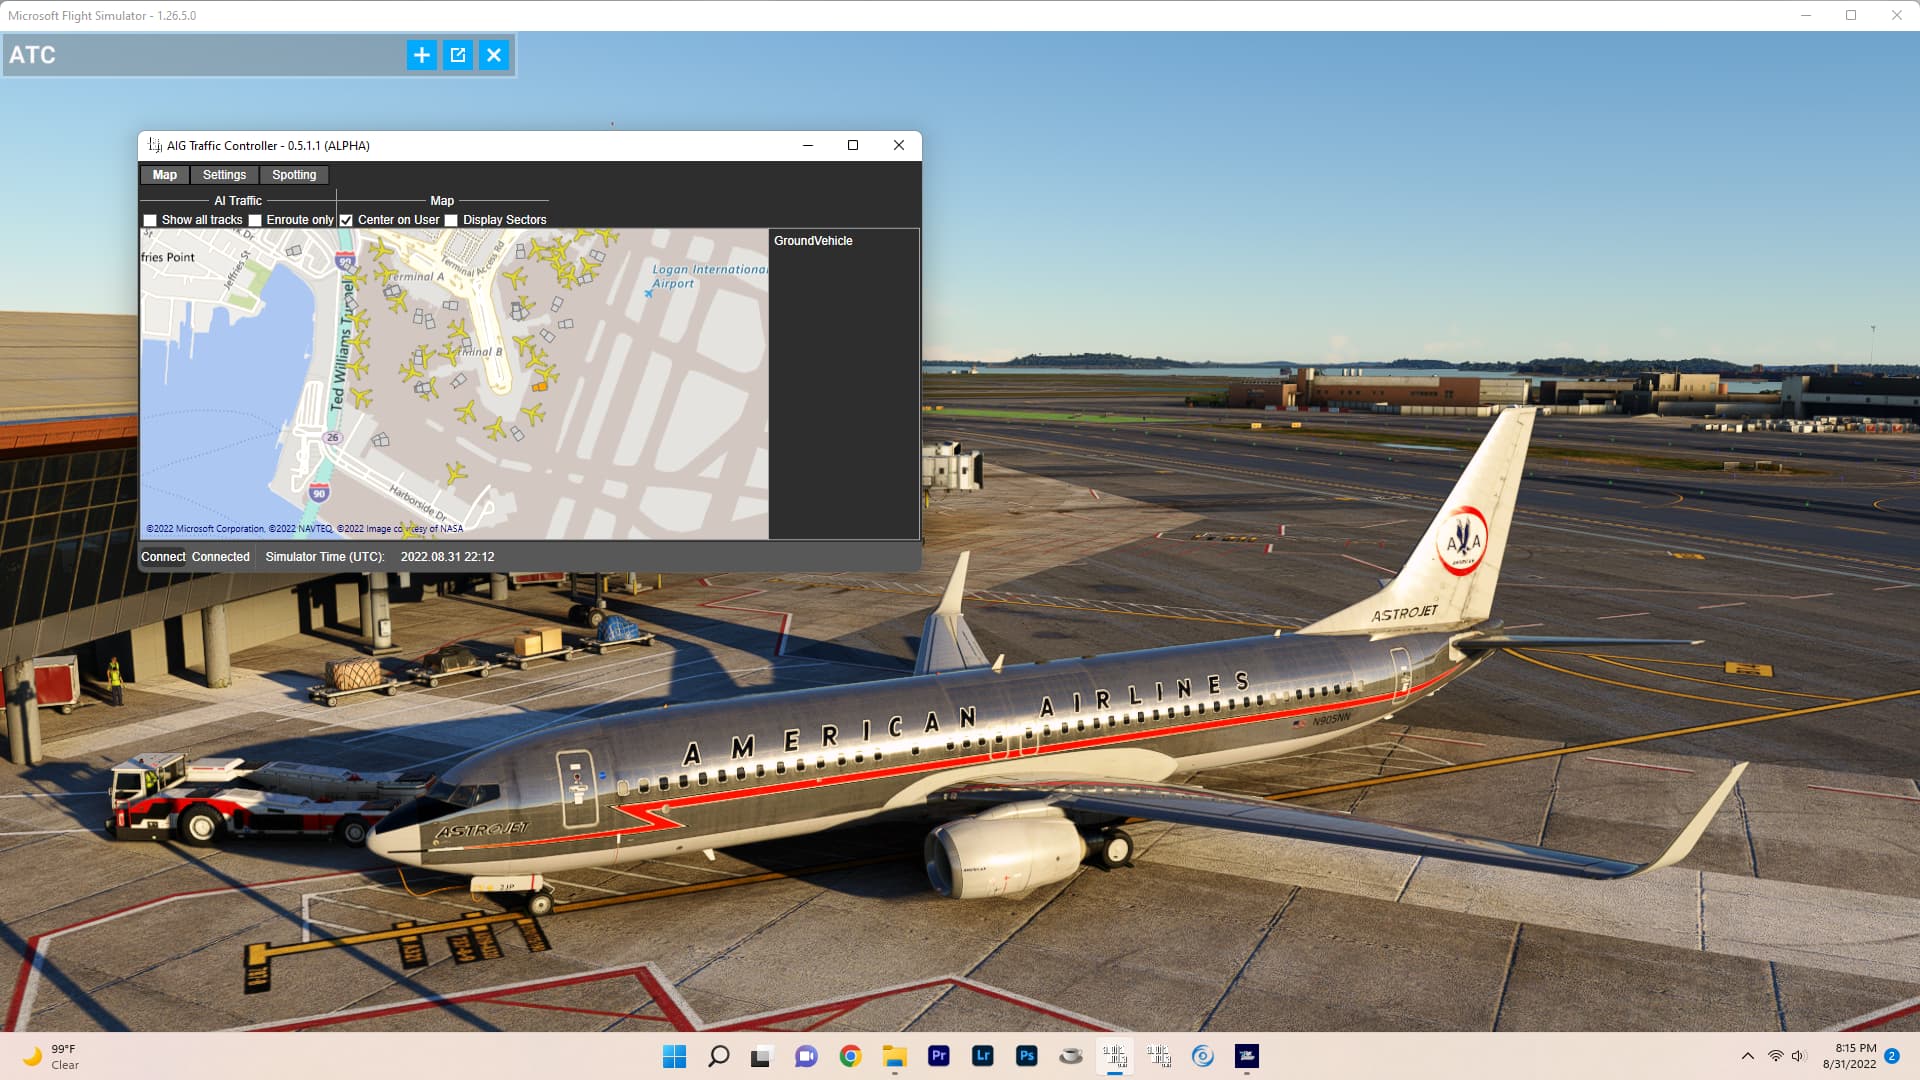Click the active AIG Traffic Controller taskbar icon

coord(1115,1056)
